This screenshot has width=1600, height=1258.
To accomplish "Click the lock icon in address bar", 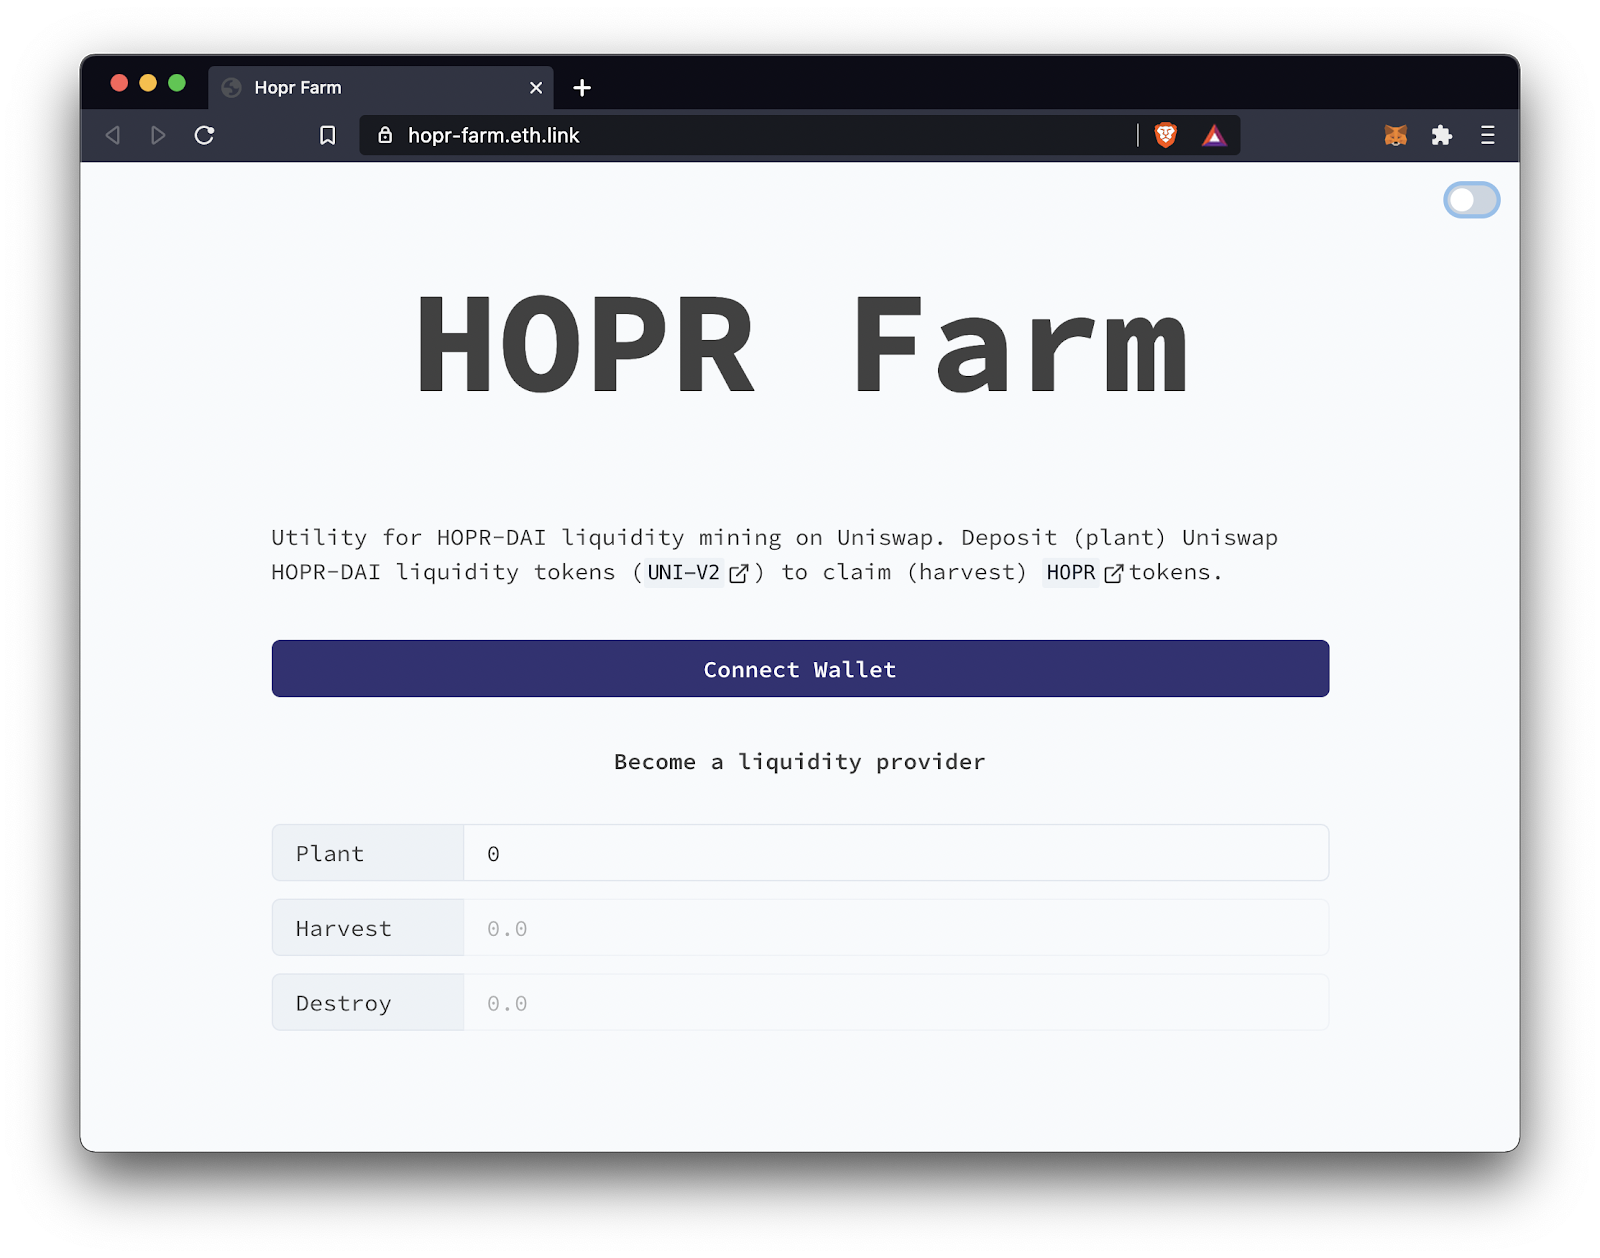I will coord(385,135).
